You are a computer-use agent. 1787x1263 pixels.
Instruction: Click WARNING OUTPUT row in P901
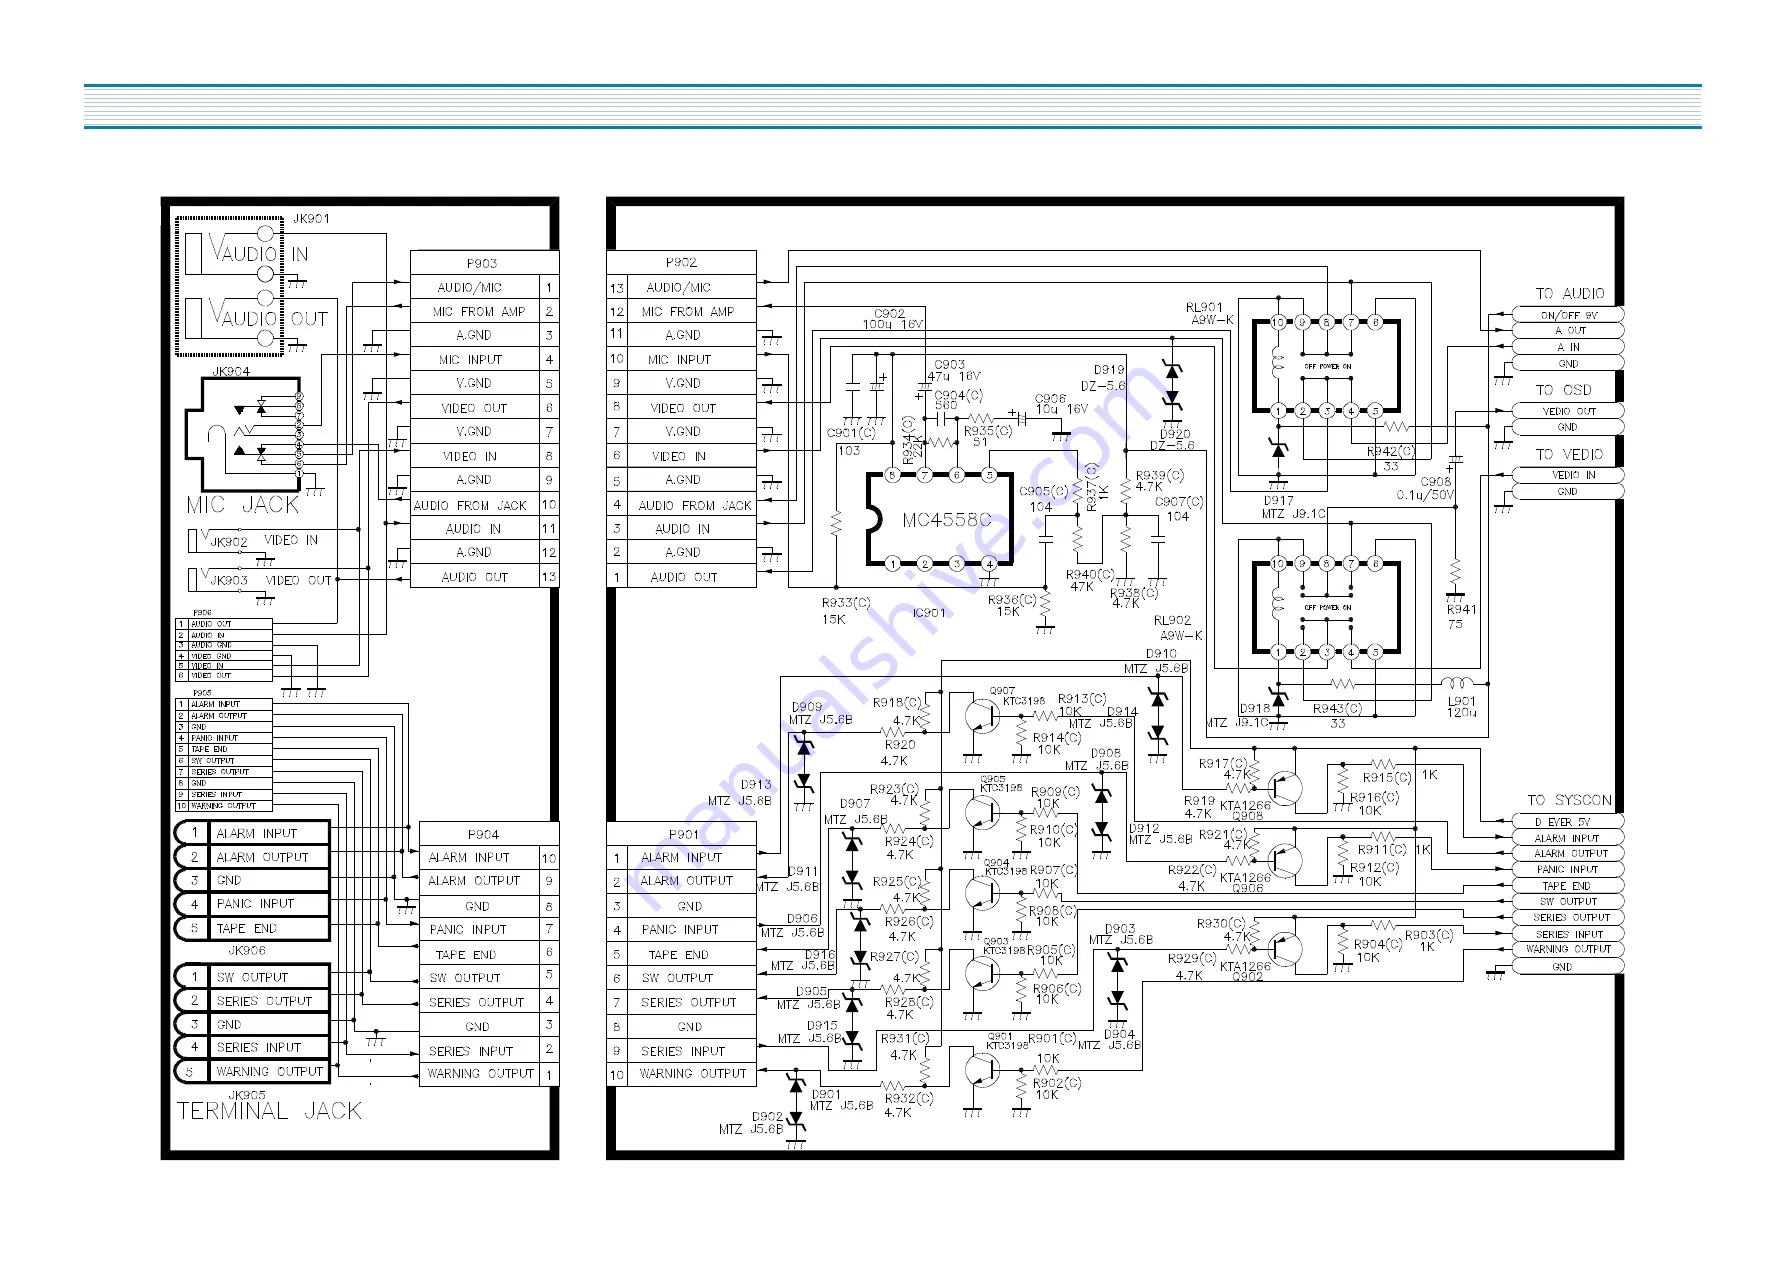[x=682, y=1074]
